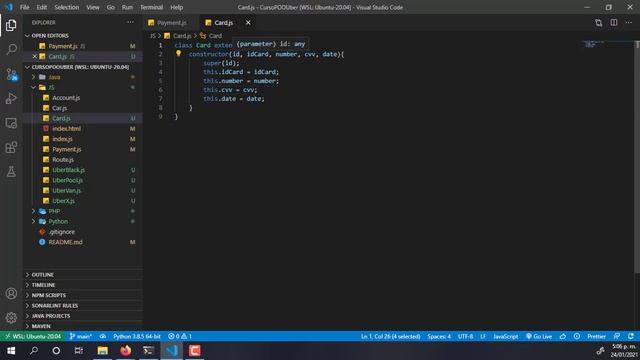Click the Prettier status bar item
This screenshot has width=640, height=360.
pyautogui.click(x=596, y=336)
